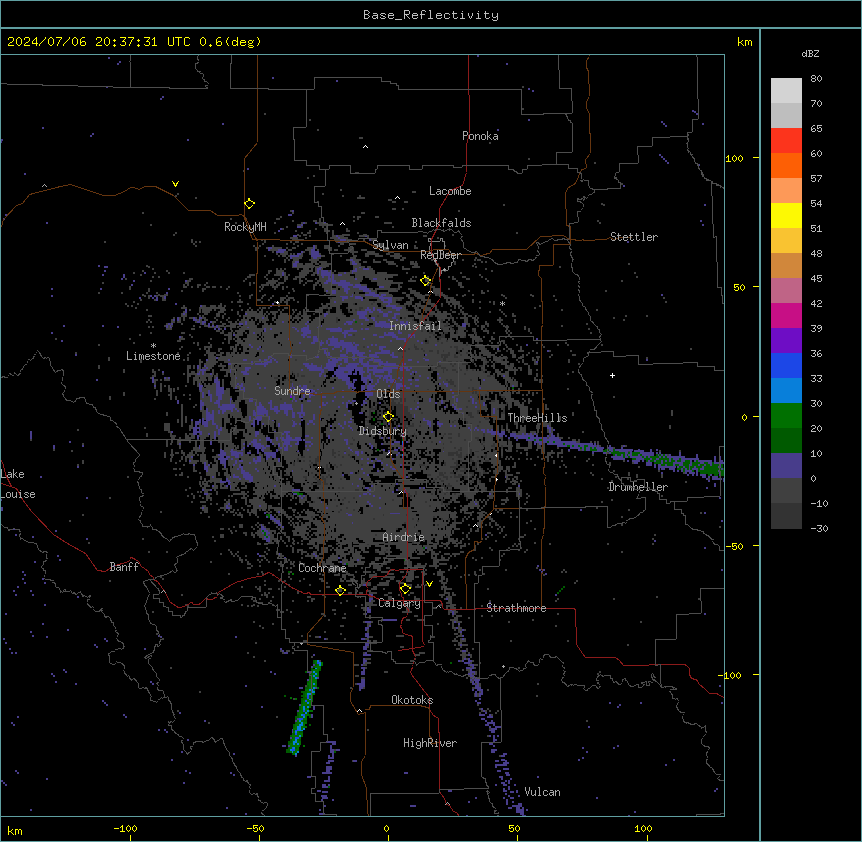This screenshot has width=862, height=842.
Task: Click the Limestone label
Action: click(153, 356)
